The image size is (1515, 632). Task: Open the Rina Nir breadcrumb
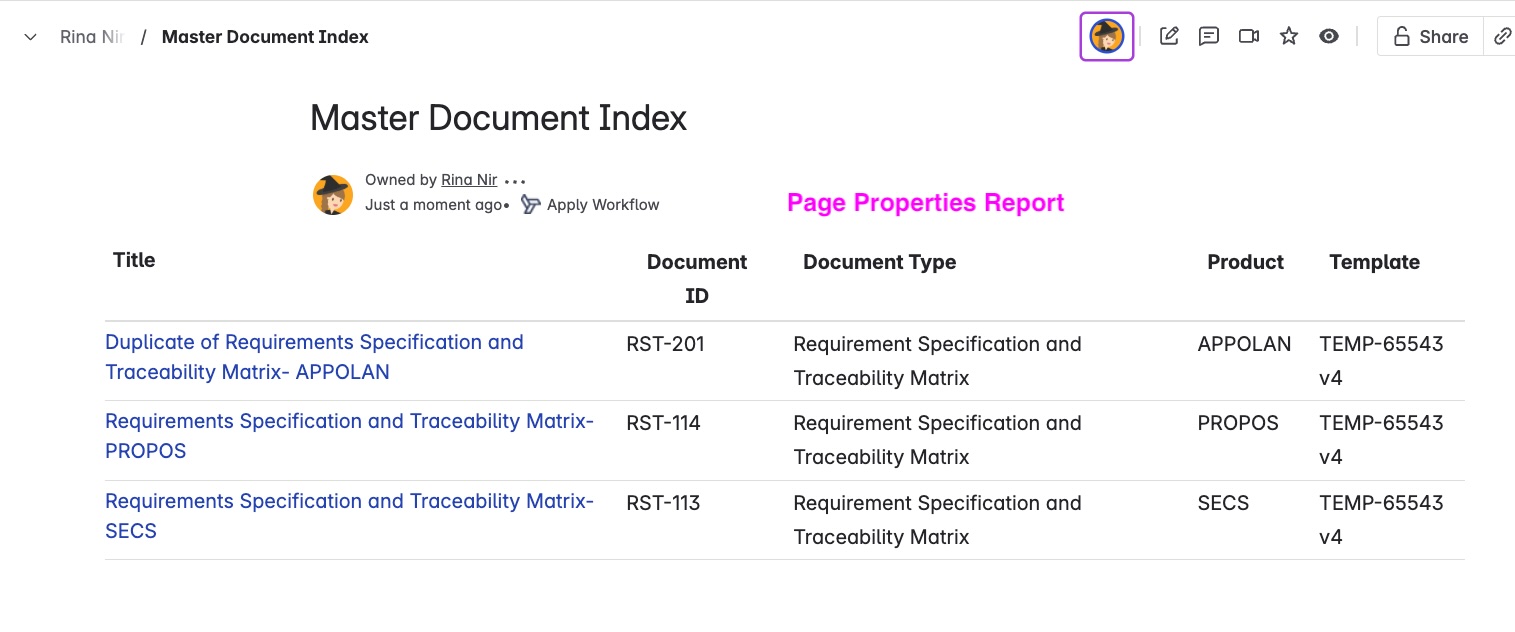coord(92,37)
